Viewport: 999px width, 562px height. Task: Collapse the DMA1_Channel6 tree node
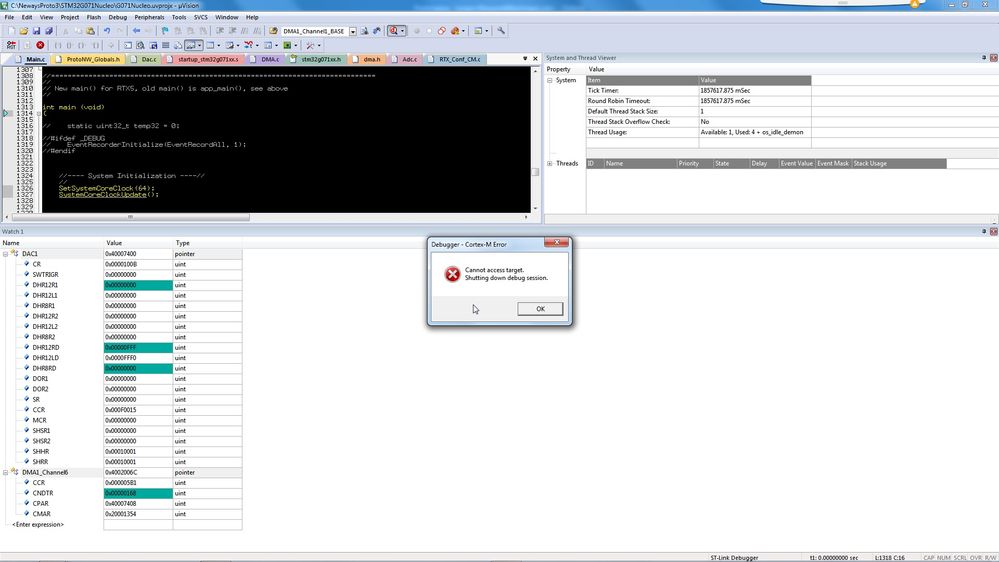(6, 472)
